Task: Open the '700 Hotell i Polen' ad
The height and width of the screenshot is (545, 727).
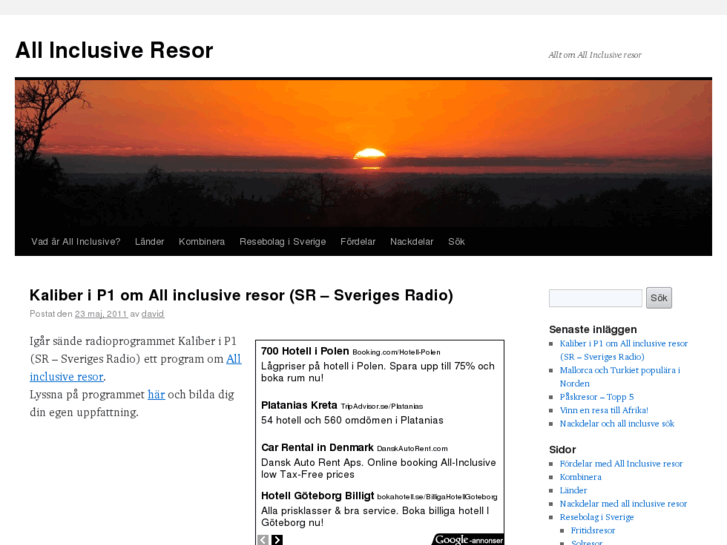Action: pyautogui.click(x=305, y=351)
